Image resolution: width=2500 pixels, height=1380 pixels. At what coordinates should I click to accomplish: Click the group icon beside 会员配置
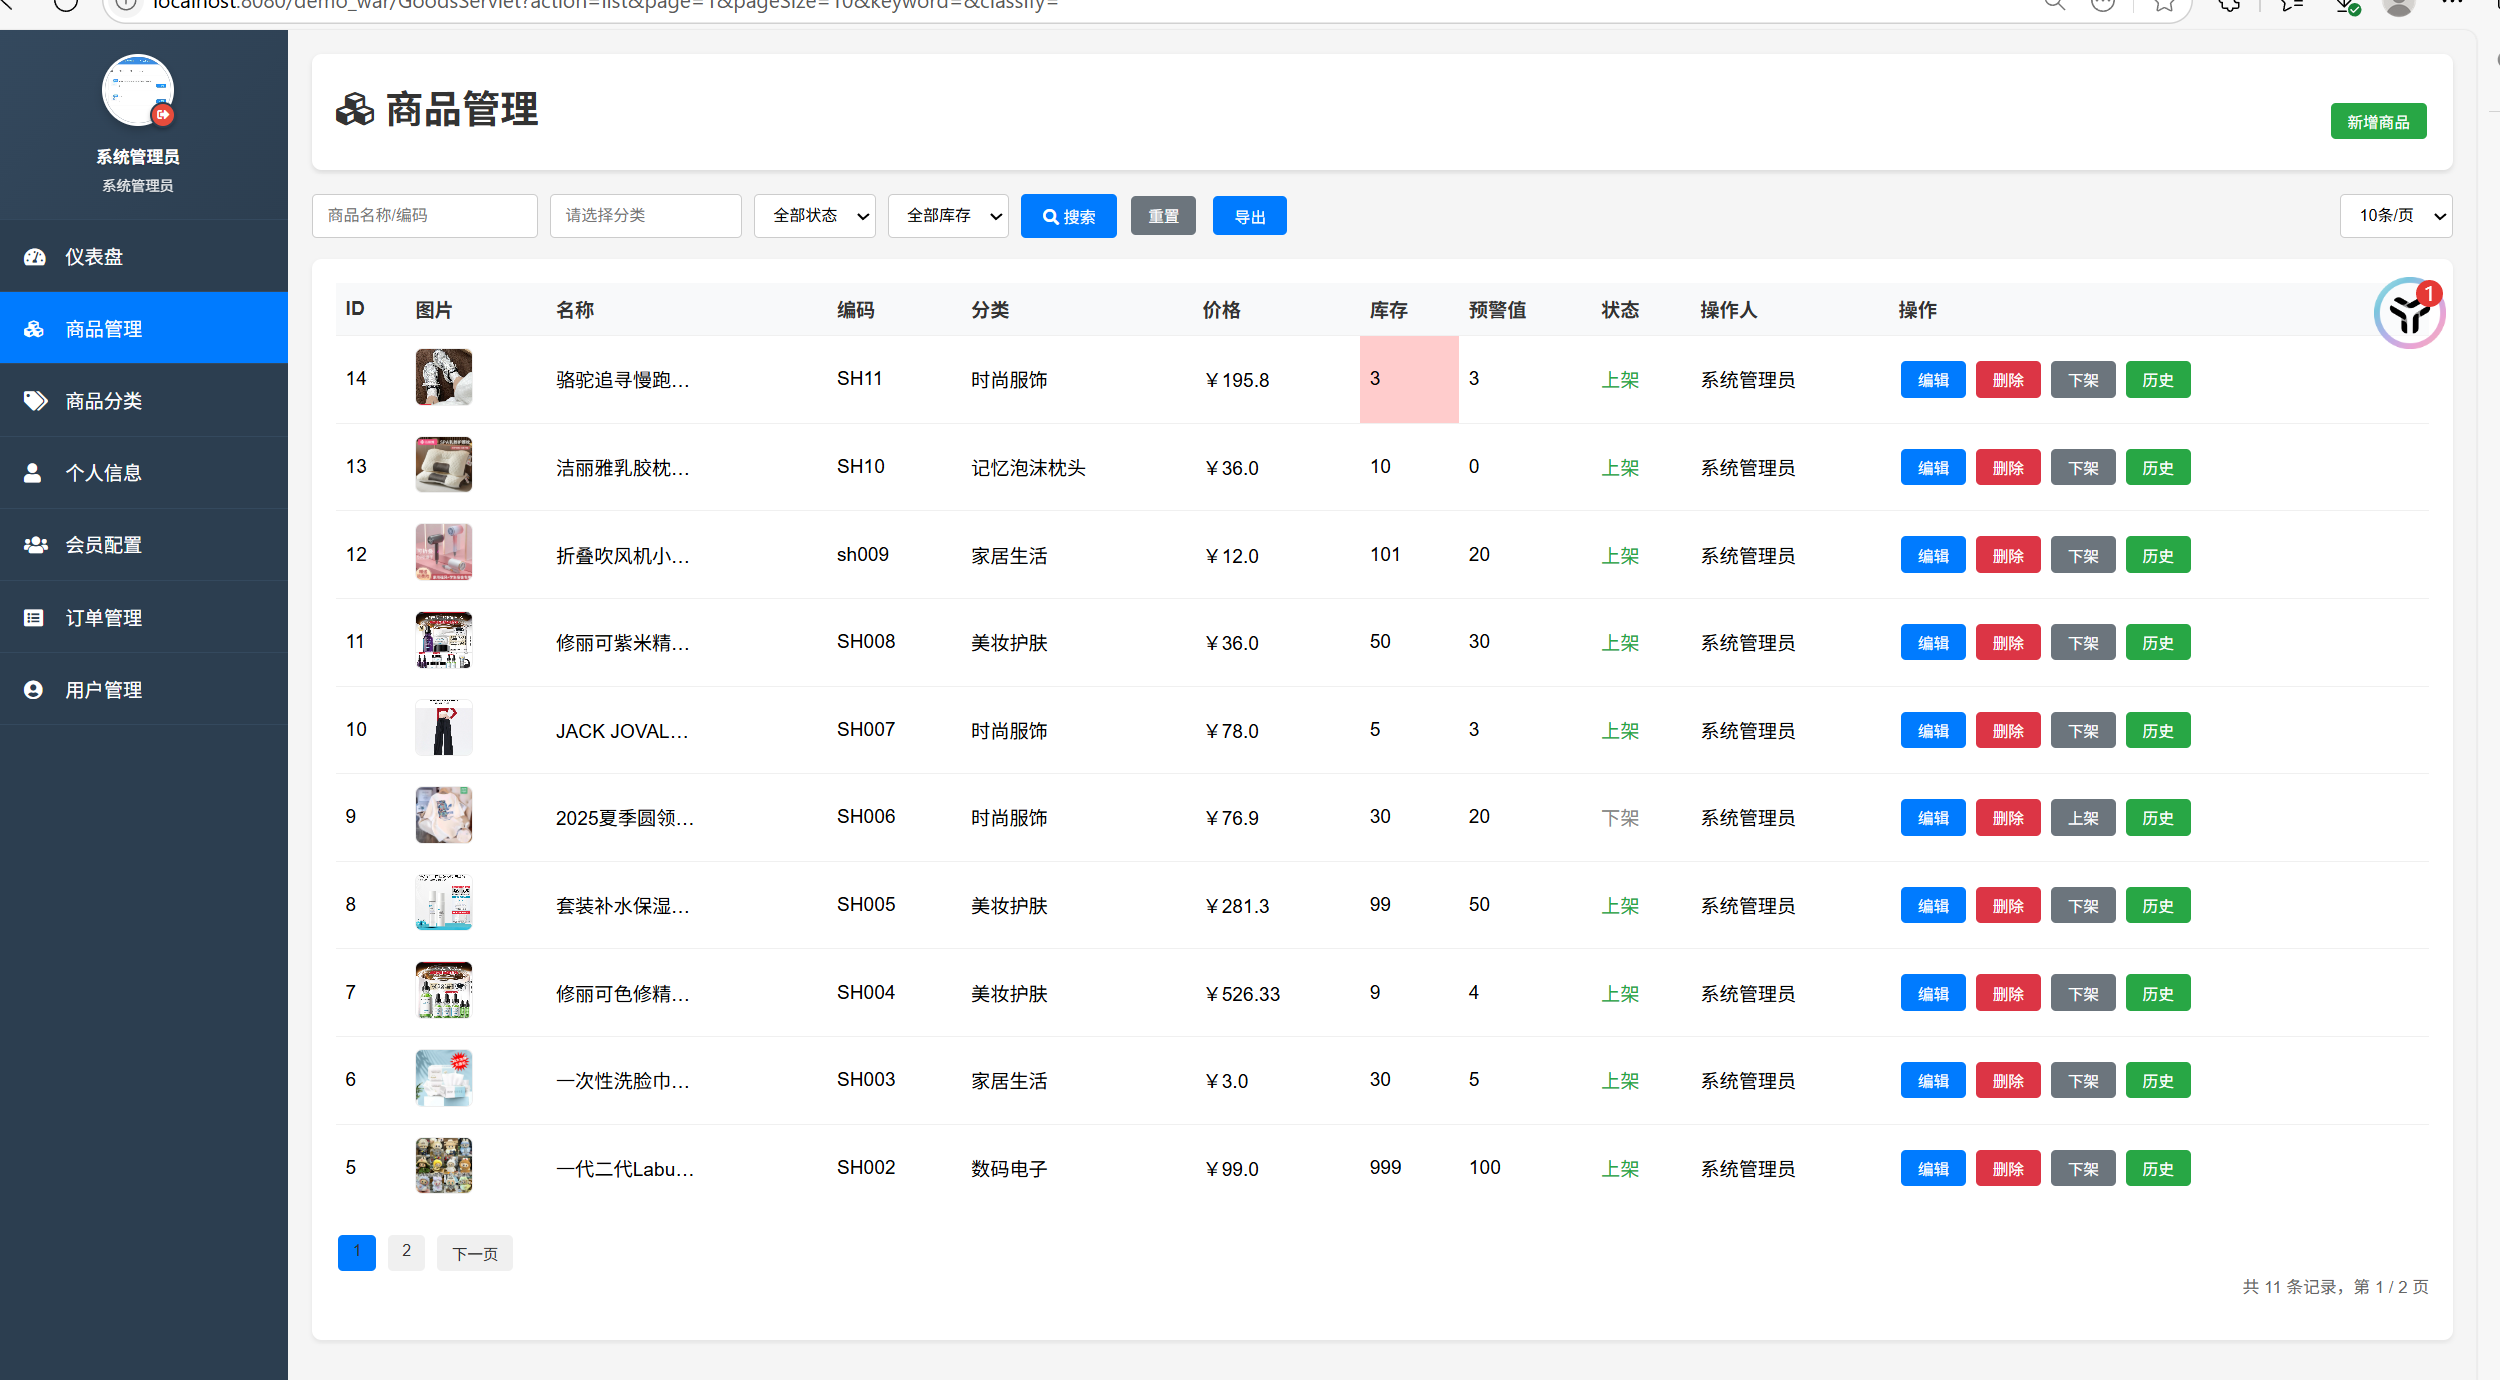pos(35,545)
